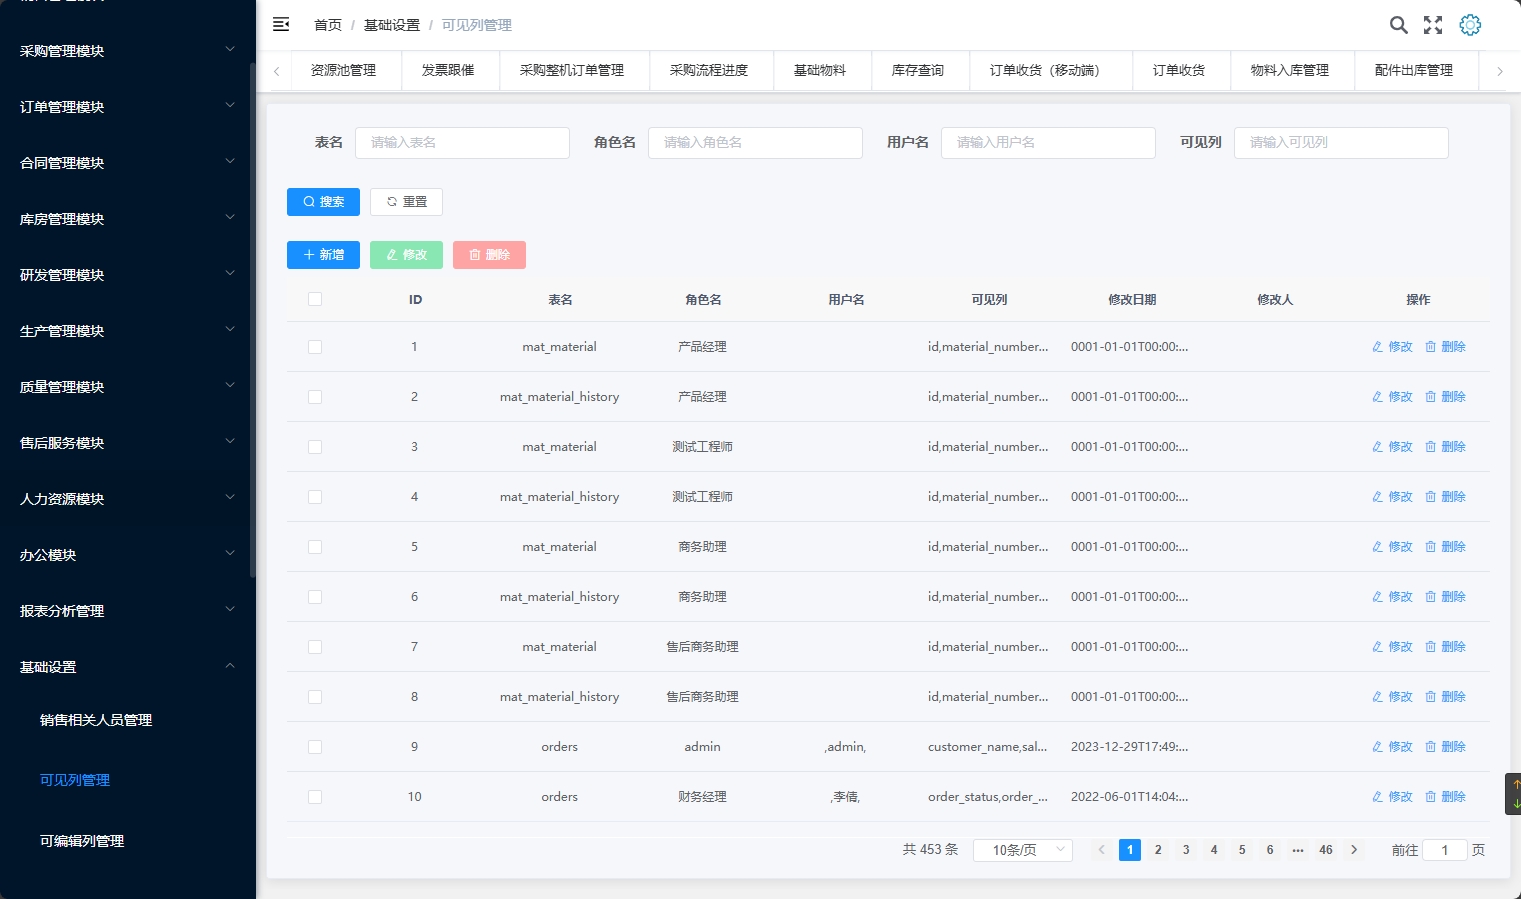1521x899 pixels.
Task: Switch to the 采购流程进度 tab
Action: 709,70
